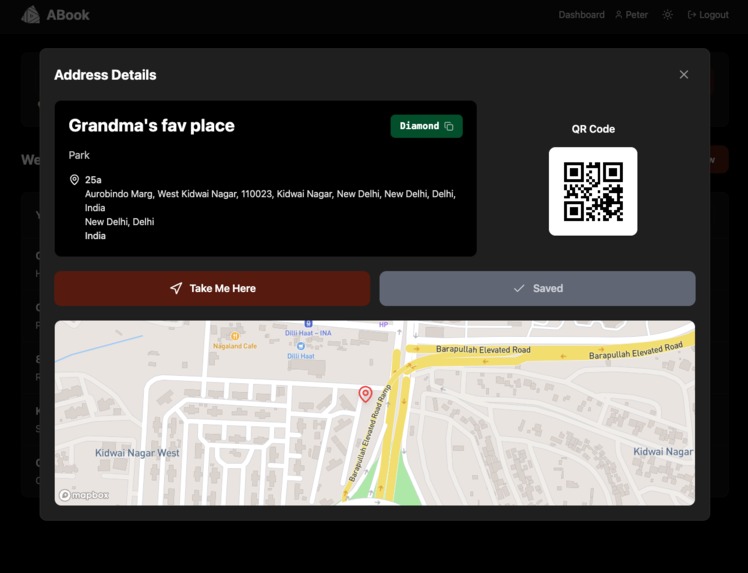Viewport: 748px width, 573px height.
Task: Click the Saved button
Action: pyautogui.click(x=537, y=288)
